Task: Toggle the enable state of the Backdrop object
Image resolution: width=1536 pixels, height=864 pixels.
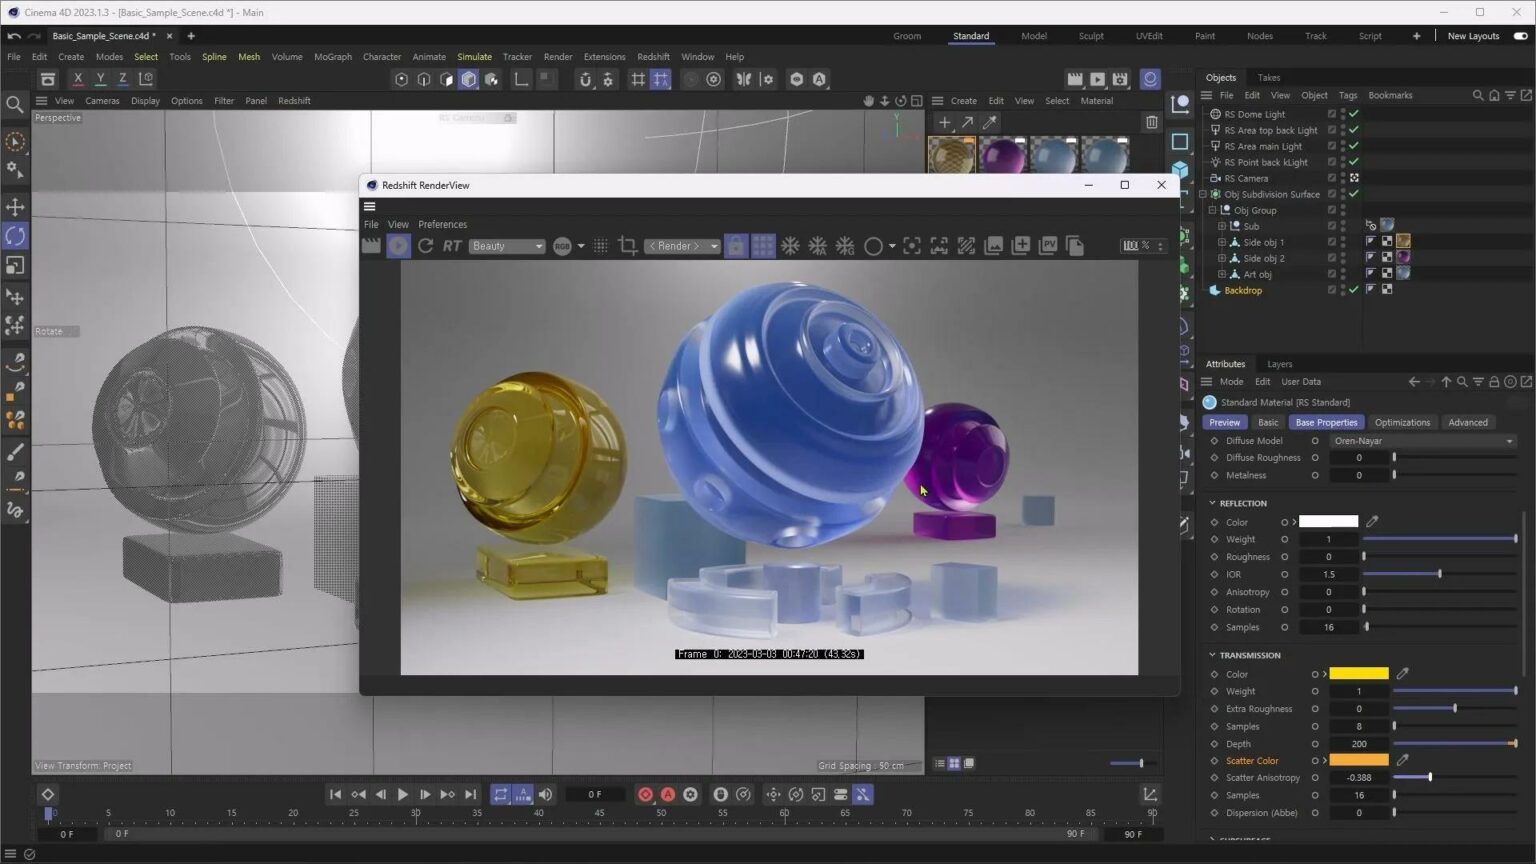Action: [x=1353, y=290]
